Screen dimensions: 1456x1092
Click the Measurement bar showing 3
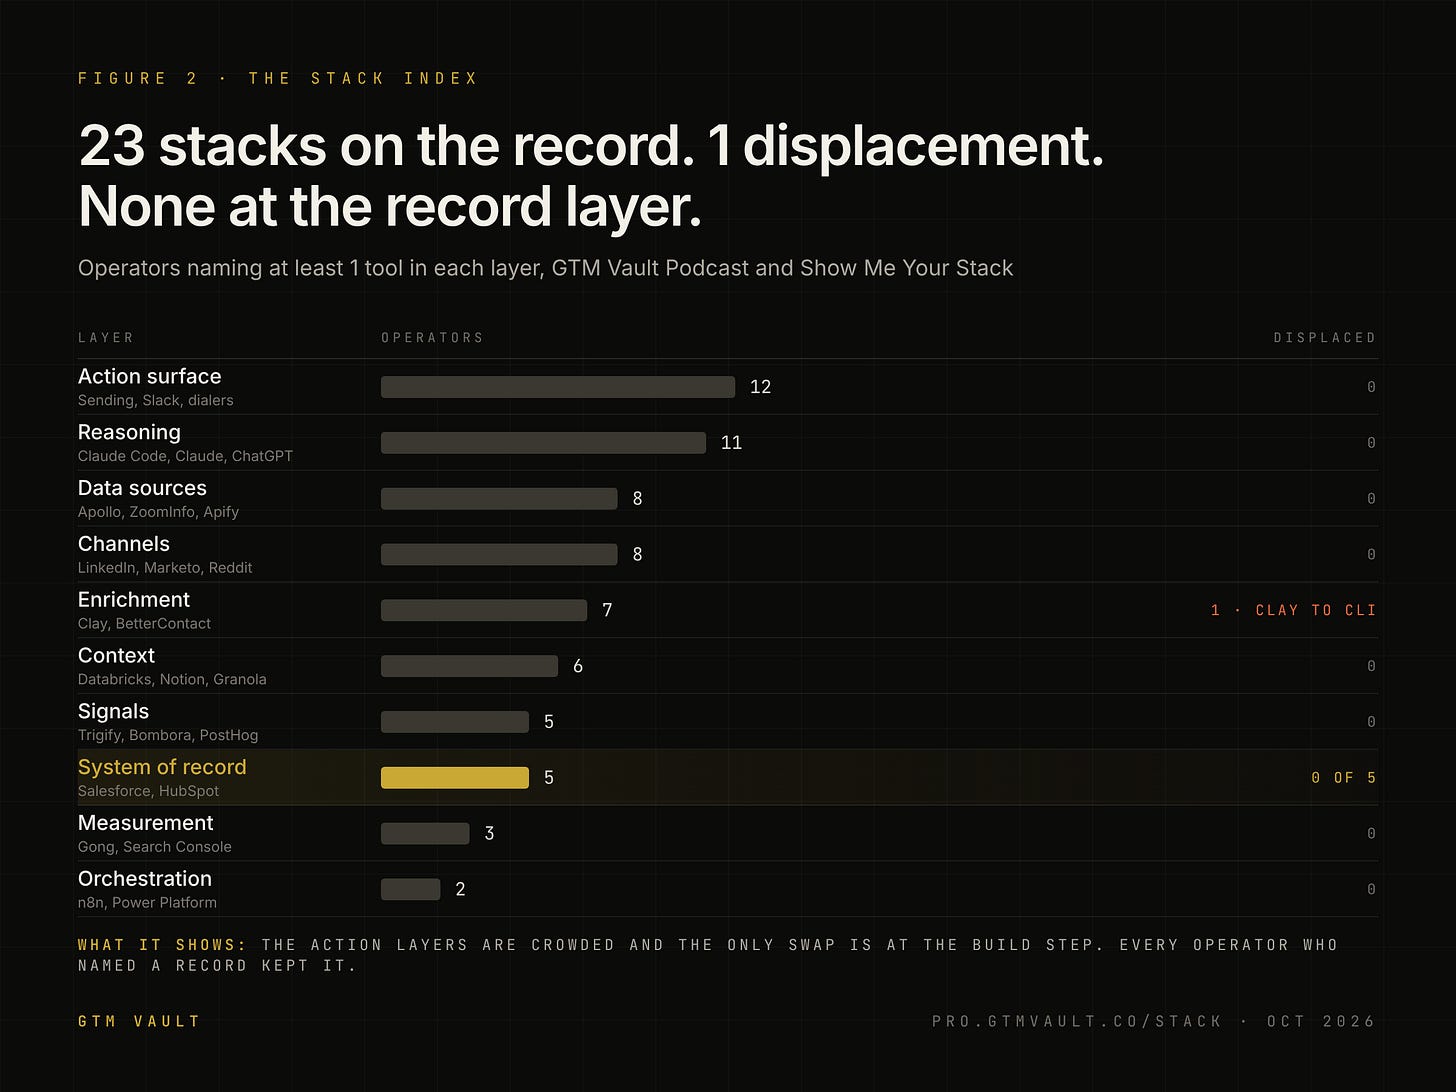coord(425,833)
